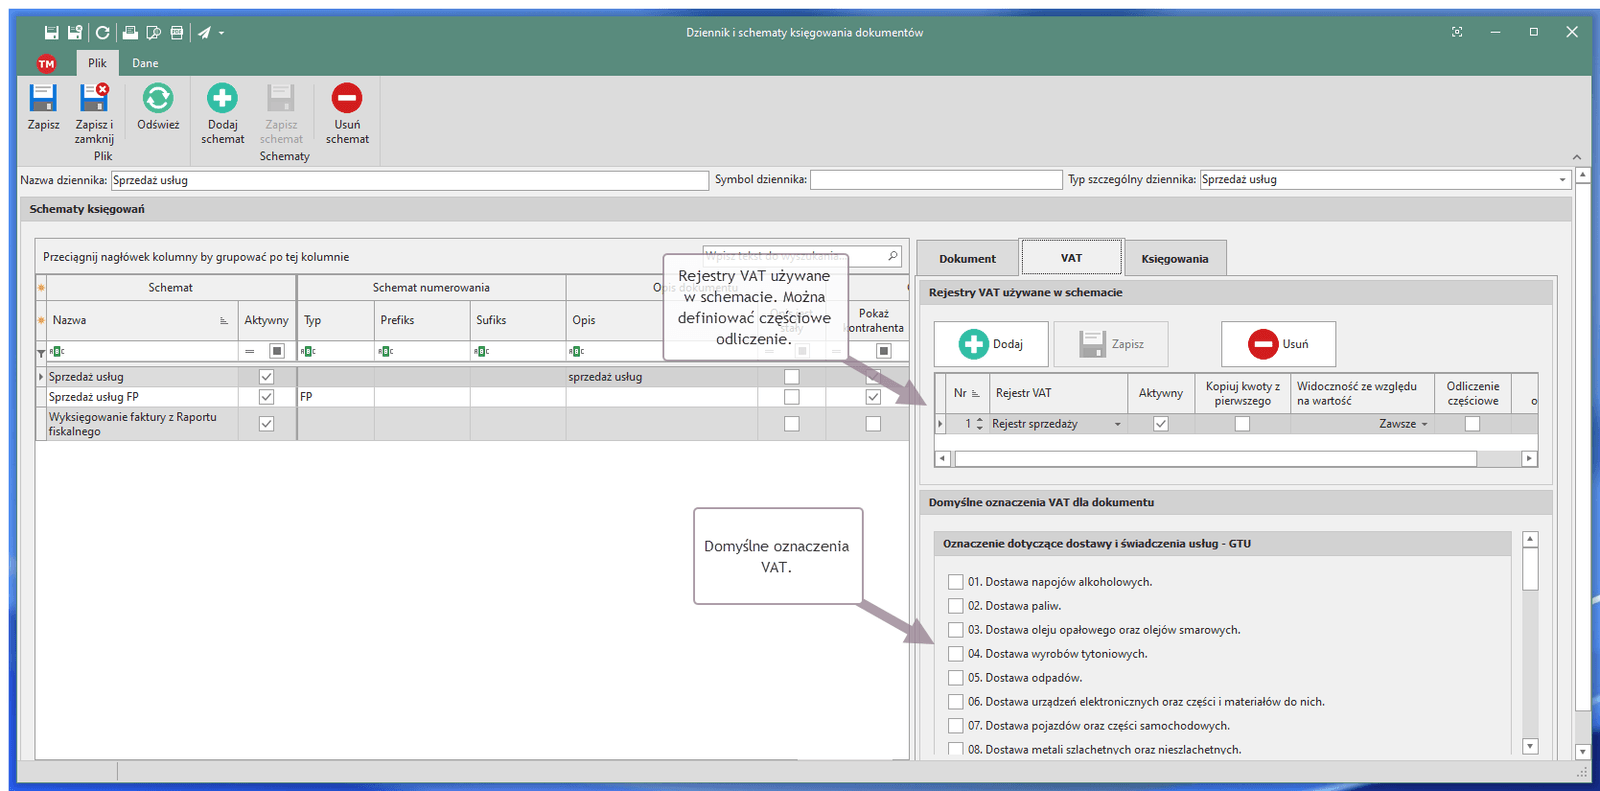The width and height of the screenshot is (1600, 791).
Task: Click the Dodaj button in VAT registers
Action: click(x=991, y=344)
